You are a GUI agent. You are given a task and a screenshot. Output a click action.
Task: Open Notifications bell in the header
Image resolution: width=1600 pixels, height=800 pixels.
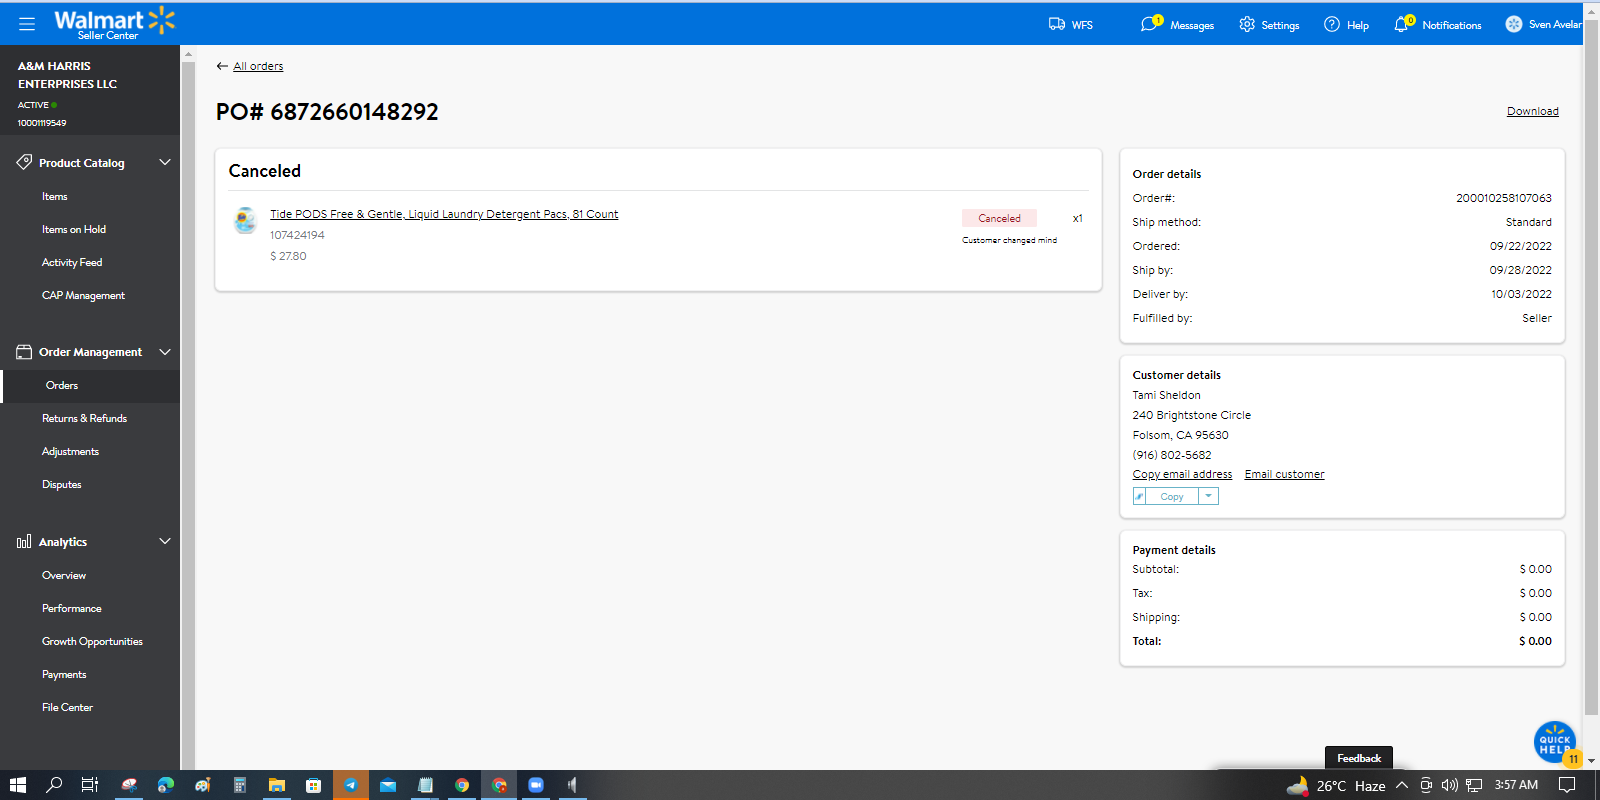click(1437, 24)
